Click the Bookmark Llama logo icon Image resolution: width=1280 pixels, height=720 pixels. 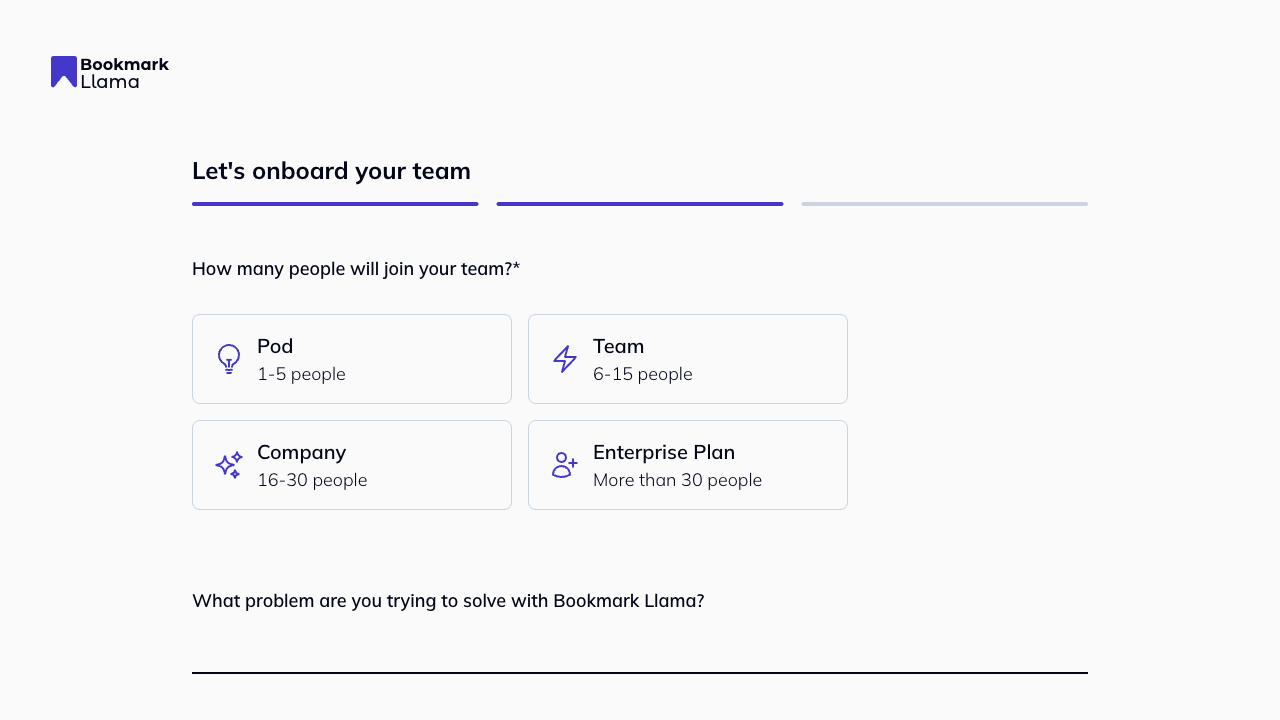64,72
